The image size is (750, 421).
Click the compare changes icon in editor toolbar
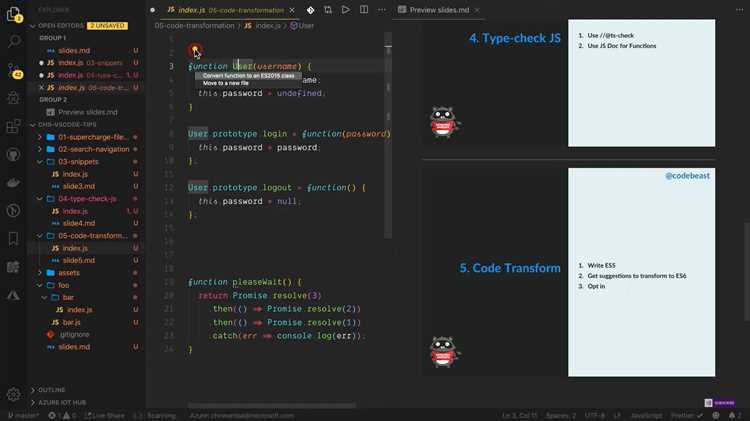pyautogui.click(x=328, y=10)
